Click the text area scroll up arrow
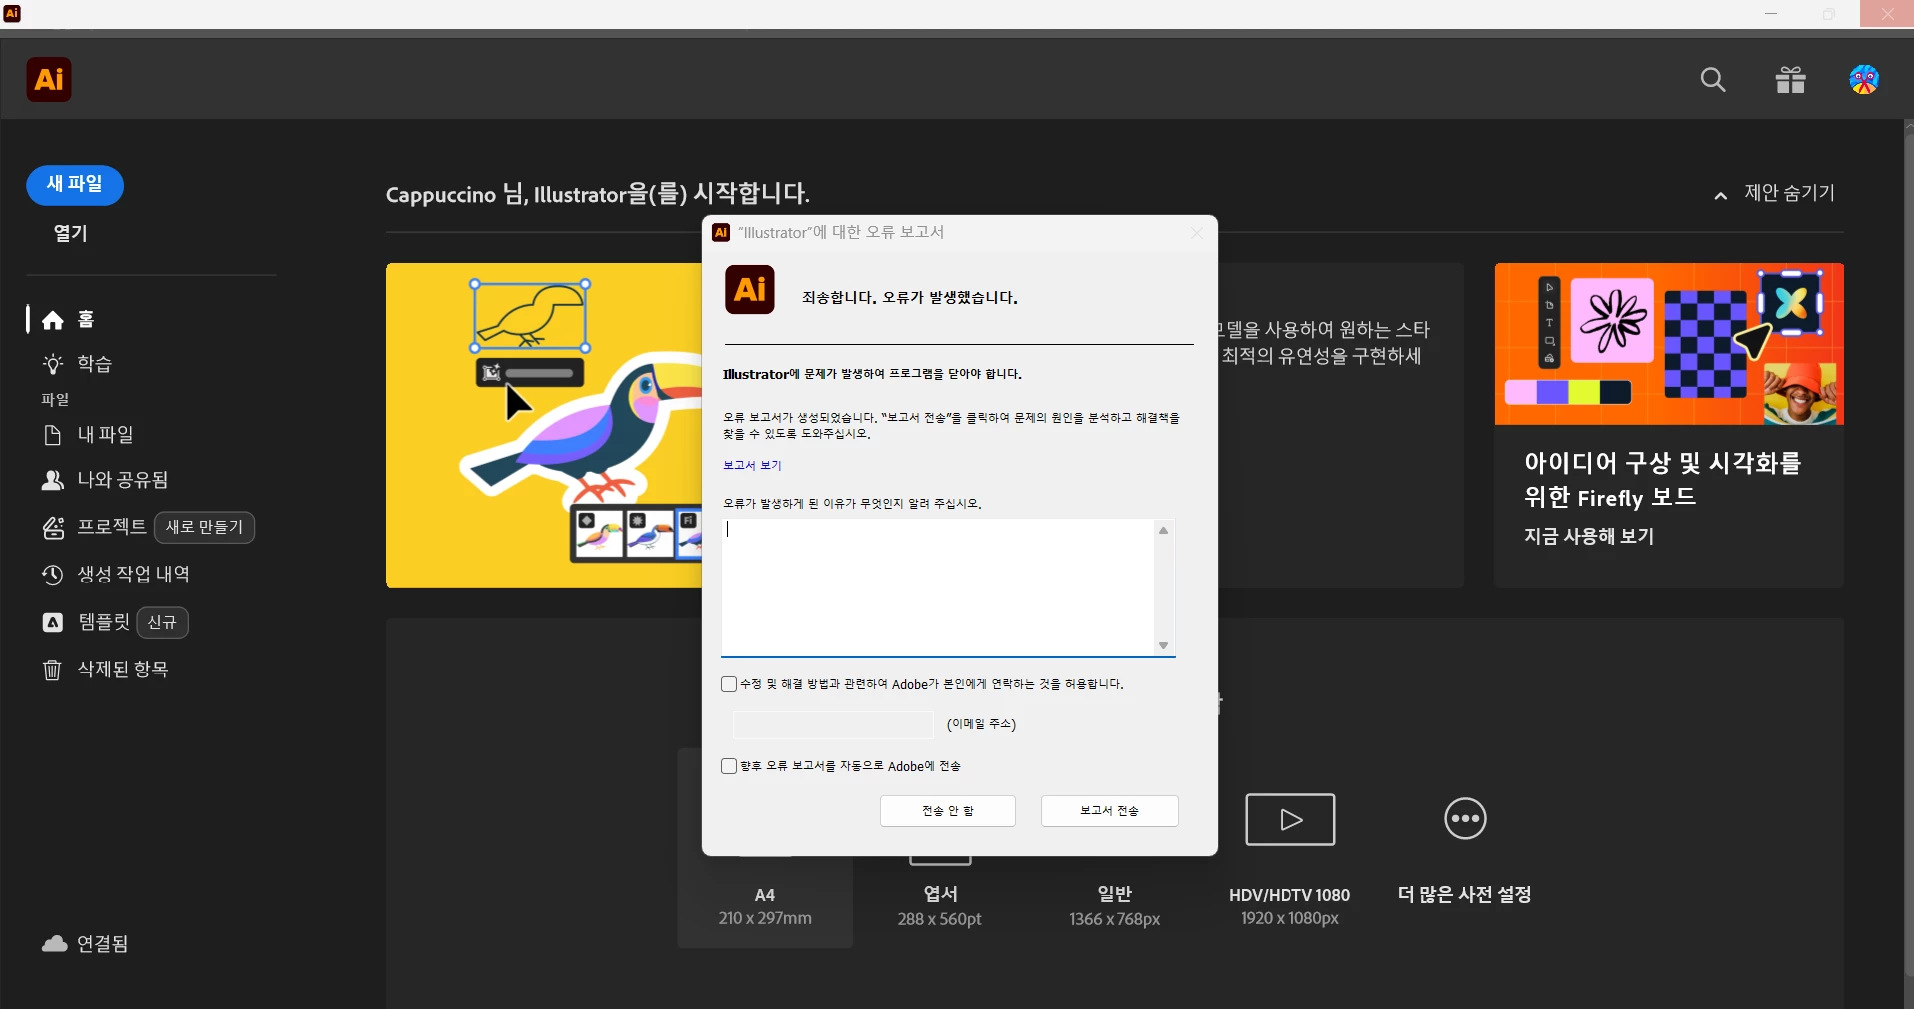 [1163, 530]
